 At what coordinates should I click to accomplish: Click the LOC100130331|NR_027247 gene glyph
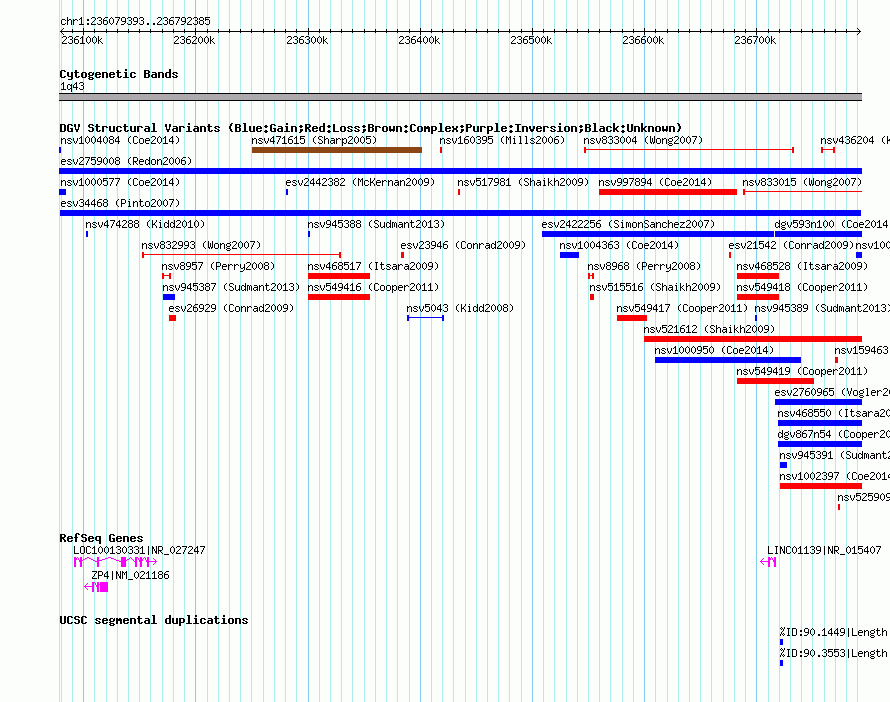click(115, 562)
